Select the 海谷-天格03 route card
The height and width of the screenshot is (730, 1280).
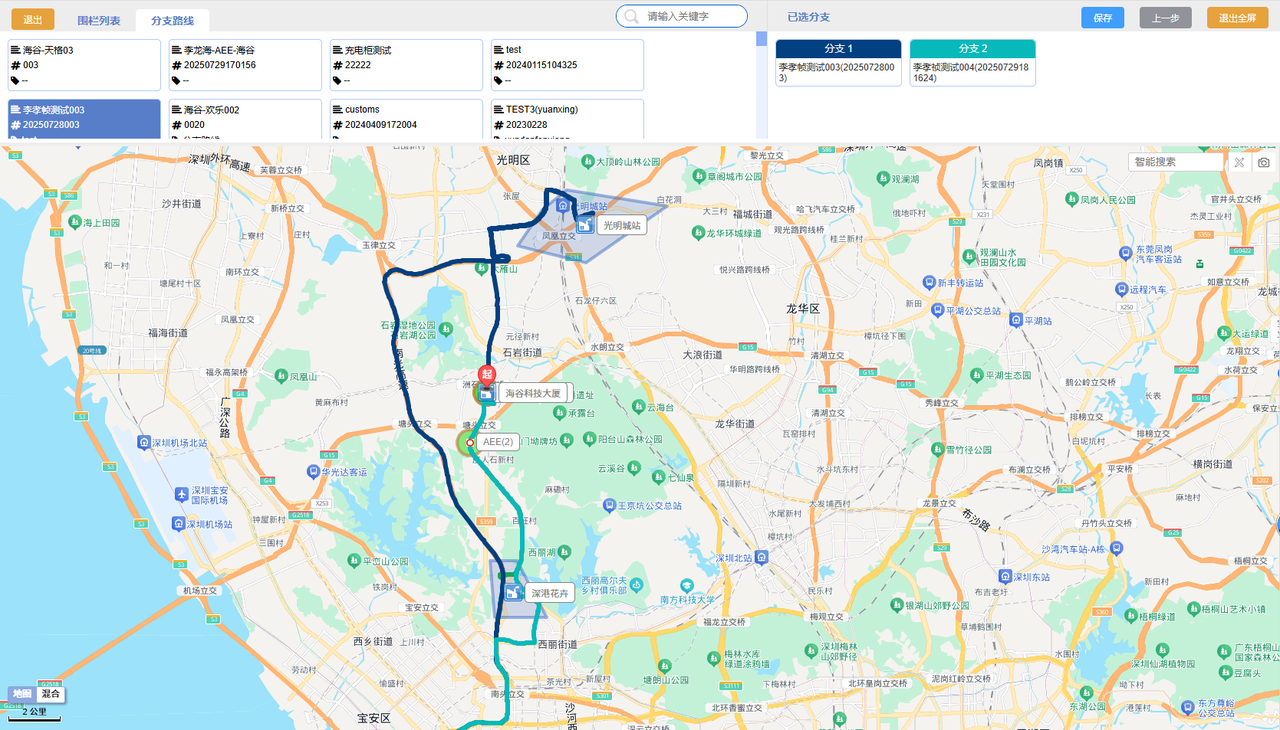[84, 65]
